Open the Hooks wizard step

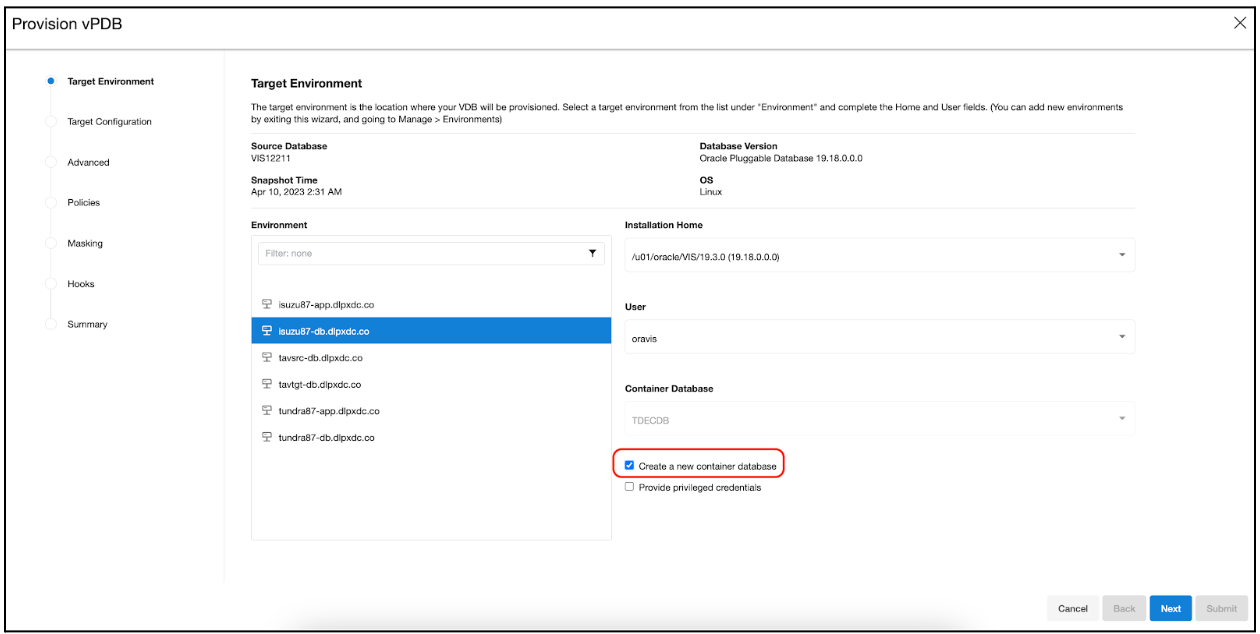pos(81,284)
